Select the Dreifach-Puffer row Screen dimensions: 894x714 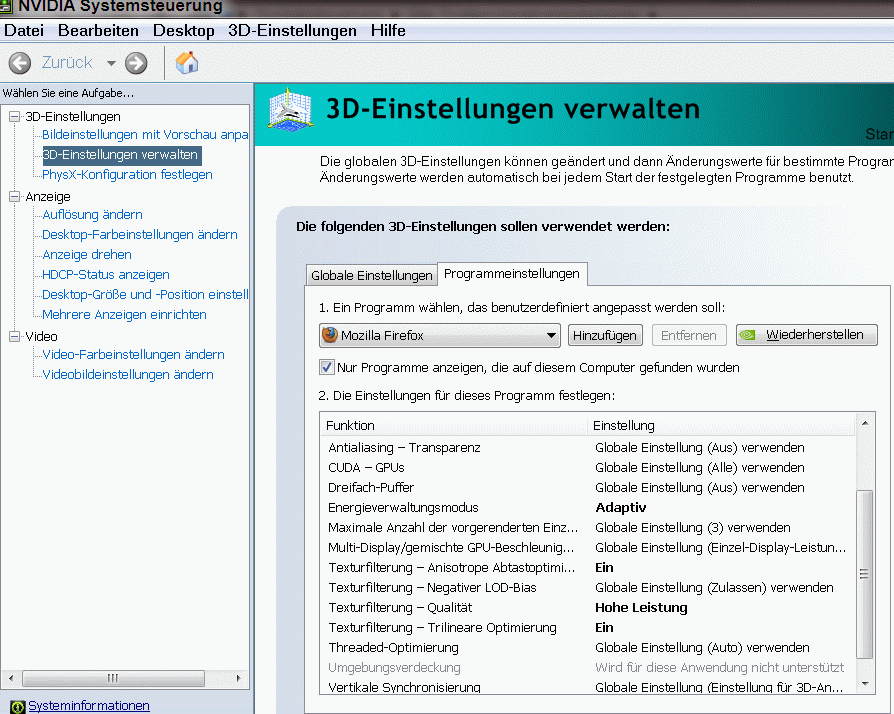[587, 488]
